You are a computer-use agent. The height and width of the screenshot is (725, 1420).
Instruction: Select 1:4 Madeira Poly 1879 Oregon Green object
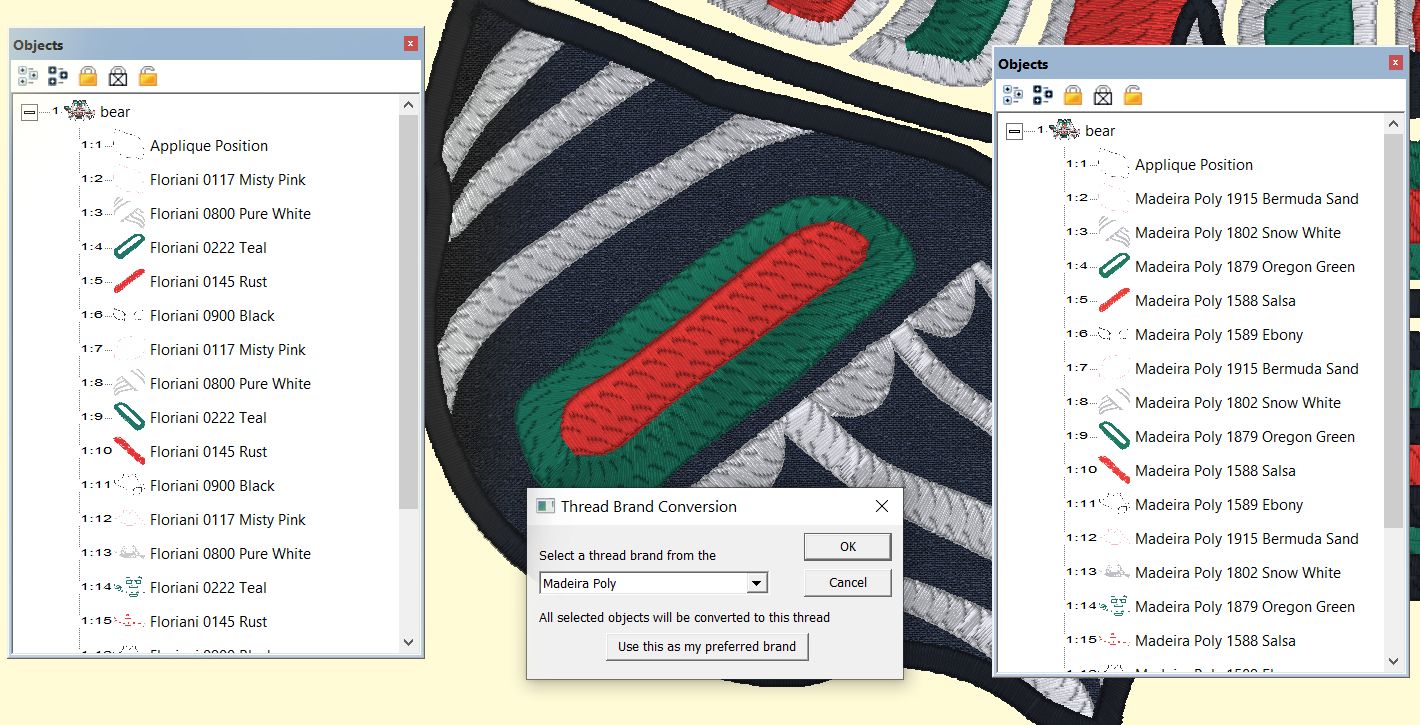pos(1244,267)
